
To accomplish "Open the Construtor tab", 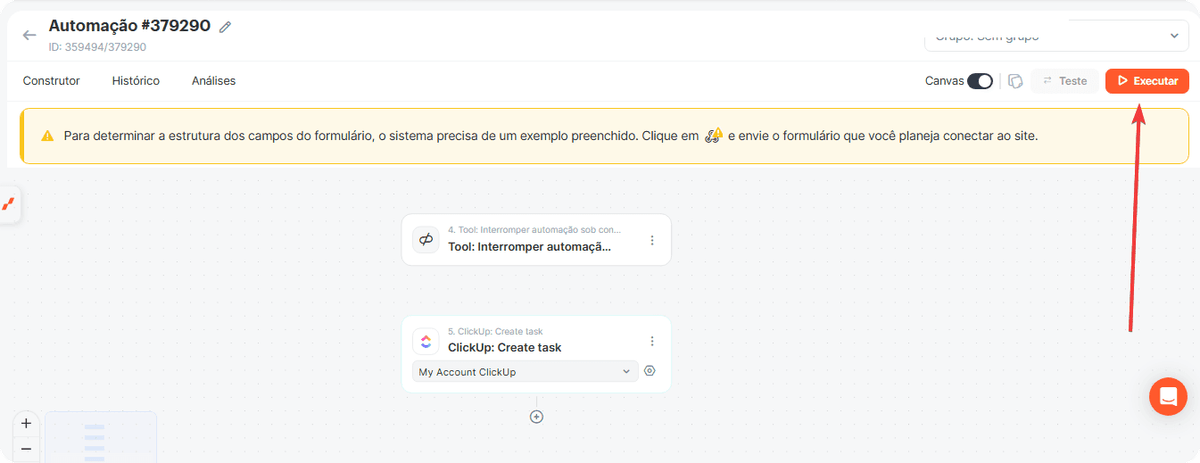I will tap(51, 81).
